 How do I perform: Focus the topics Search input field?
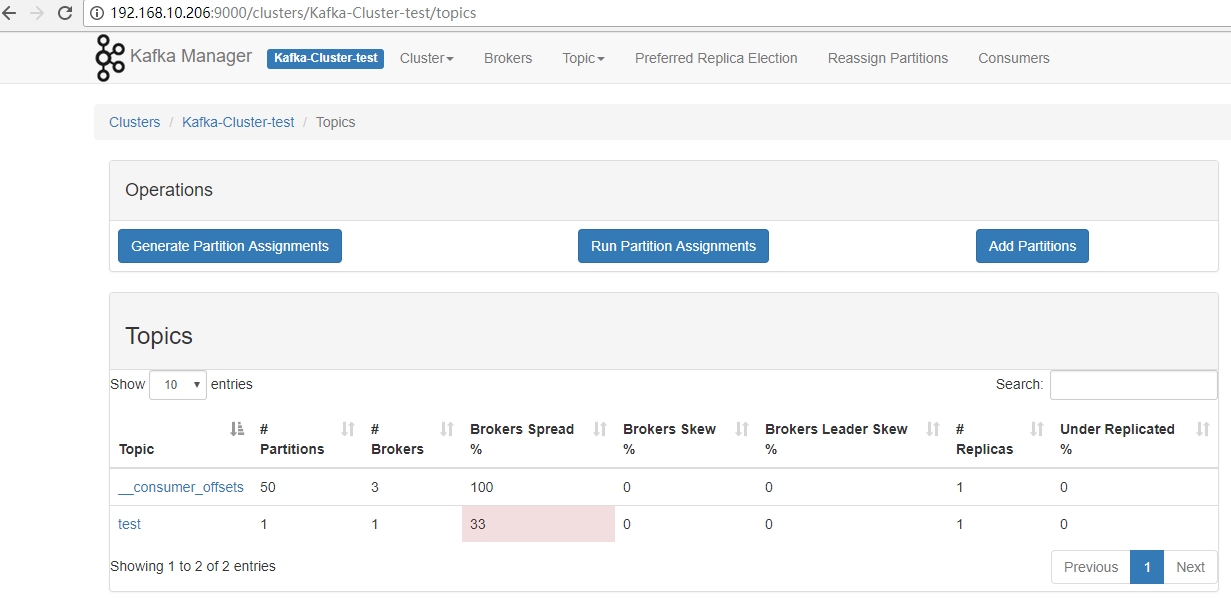tap(1134, 385)
